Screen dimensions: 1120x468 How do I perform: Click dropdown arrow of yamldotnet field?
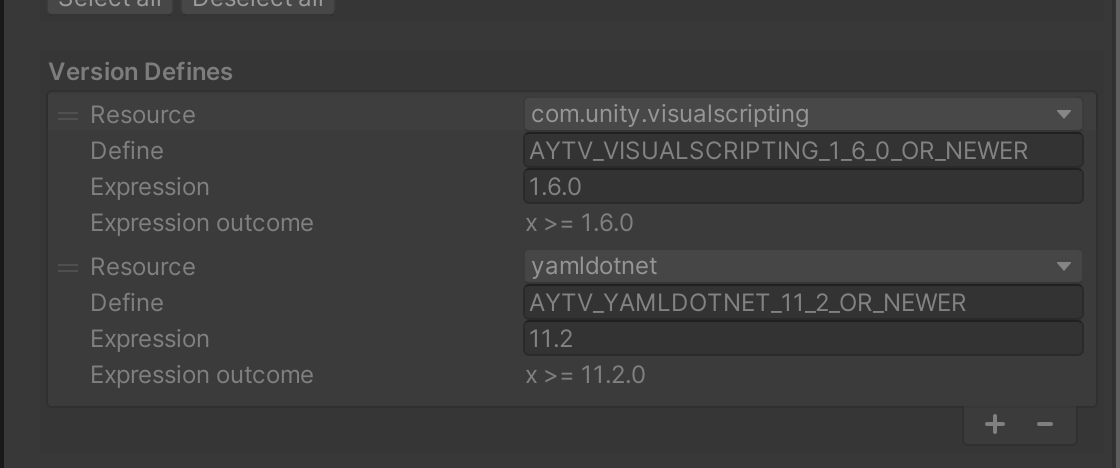(x=1063, y=267)
